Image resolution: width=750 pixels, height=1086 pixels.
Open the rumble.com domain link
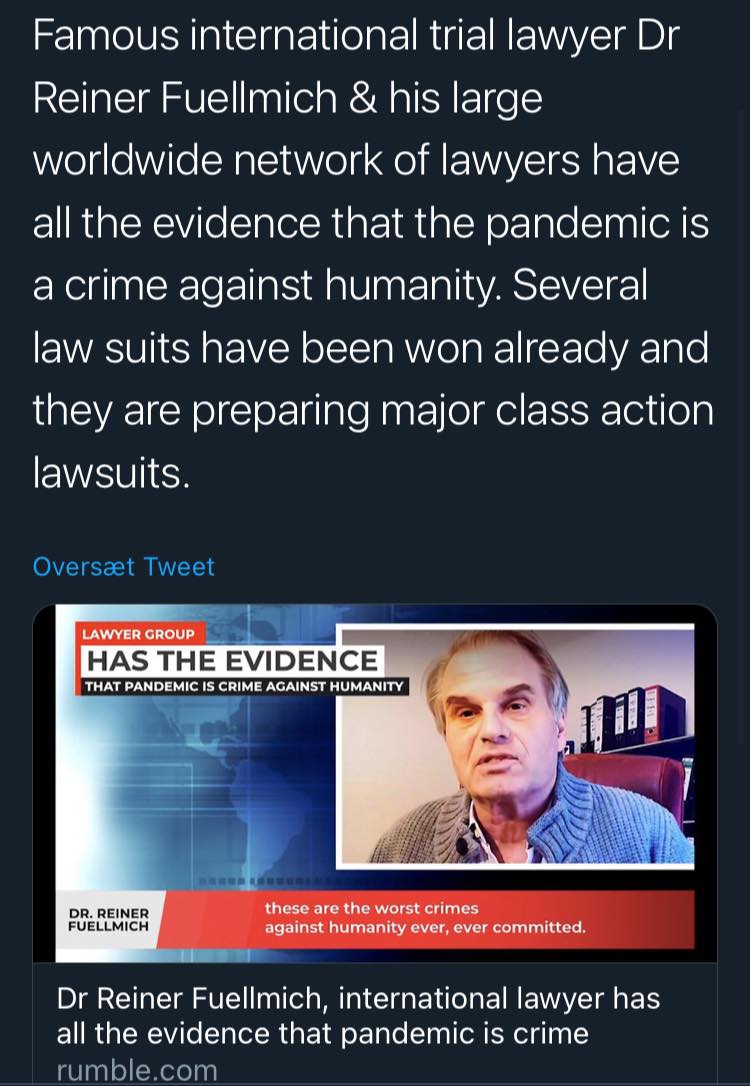pos(137,1070)
